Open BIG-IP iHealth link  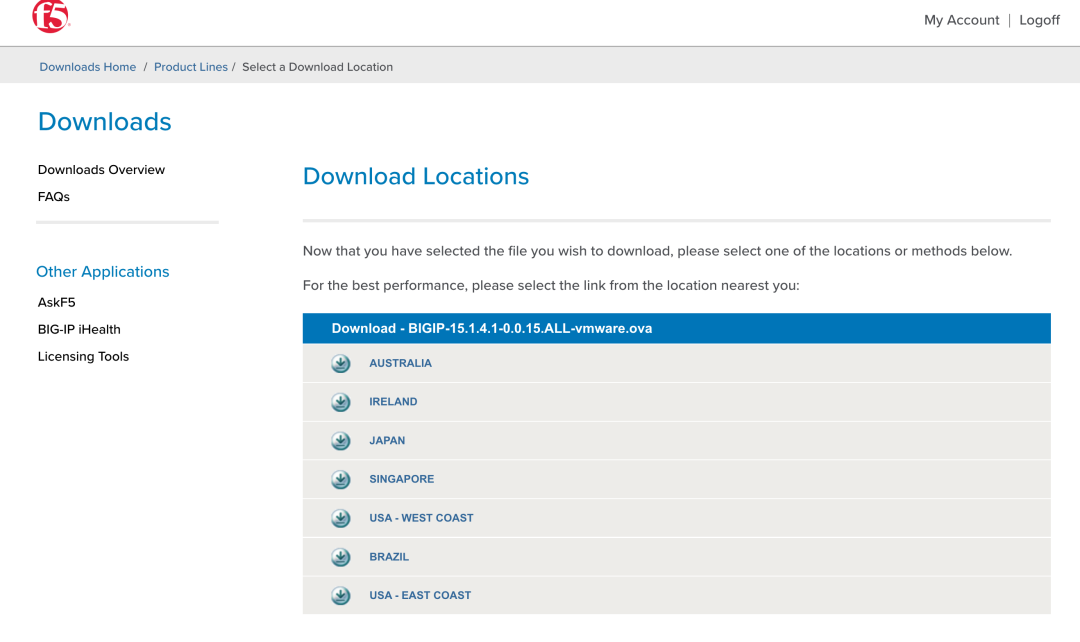79,329
